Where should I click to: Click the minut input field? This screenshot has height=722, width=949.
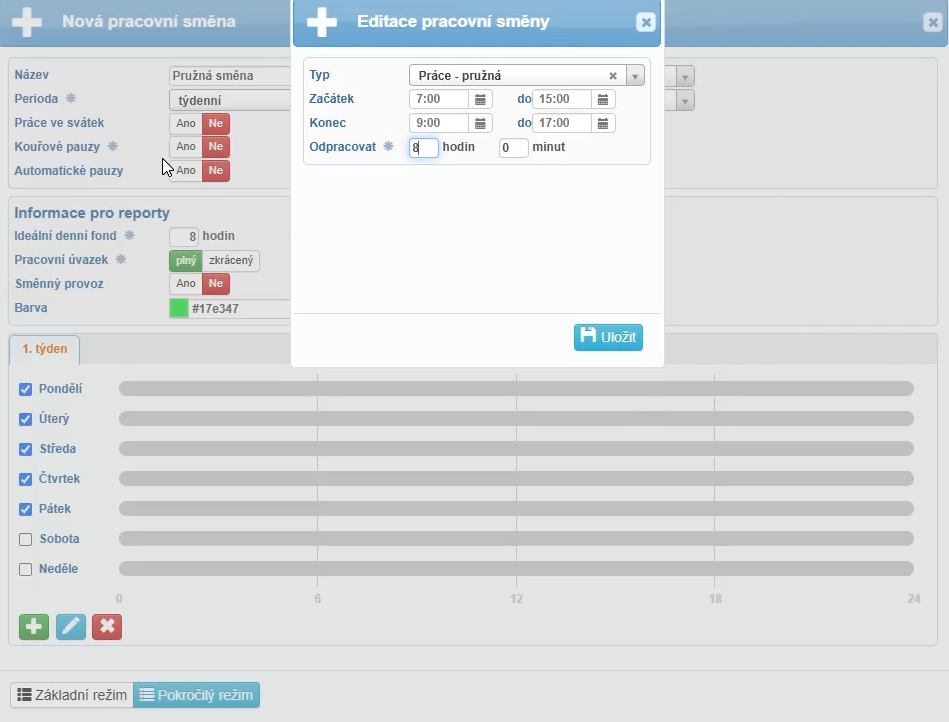point(513,148)
